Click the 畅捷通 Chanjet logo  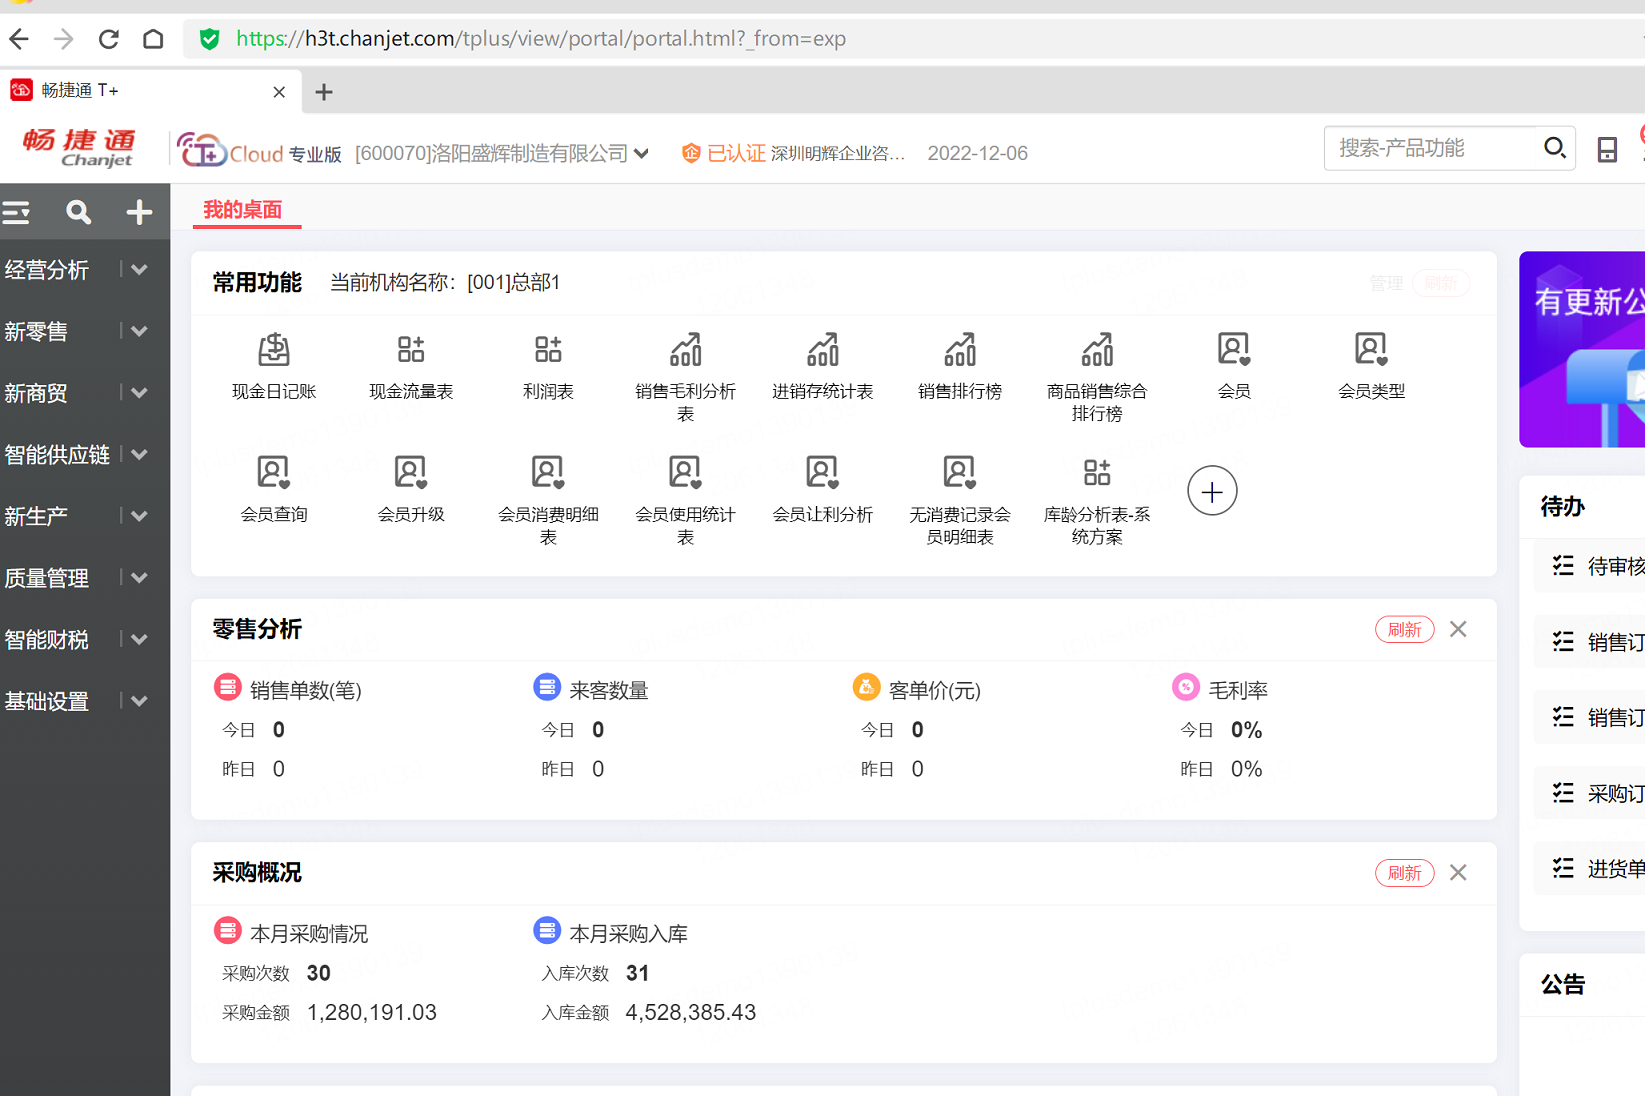[79, 148]
